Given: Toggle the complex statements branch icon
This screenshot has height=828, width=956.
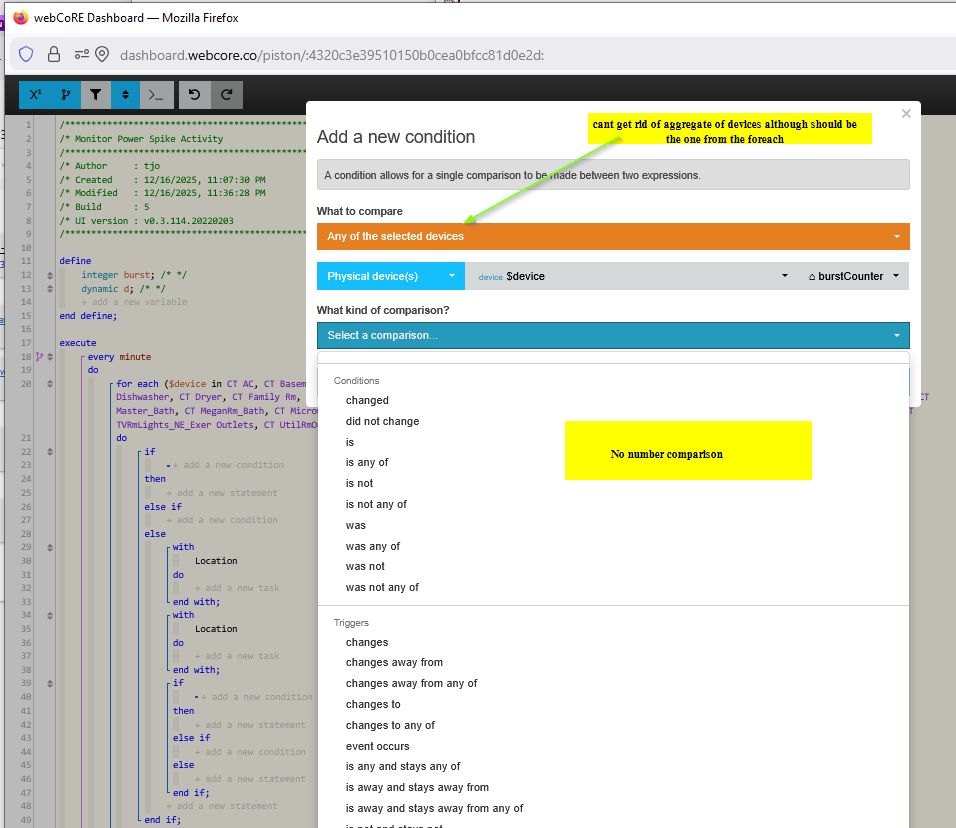Looking at the screenshot, I should [65, 95].
